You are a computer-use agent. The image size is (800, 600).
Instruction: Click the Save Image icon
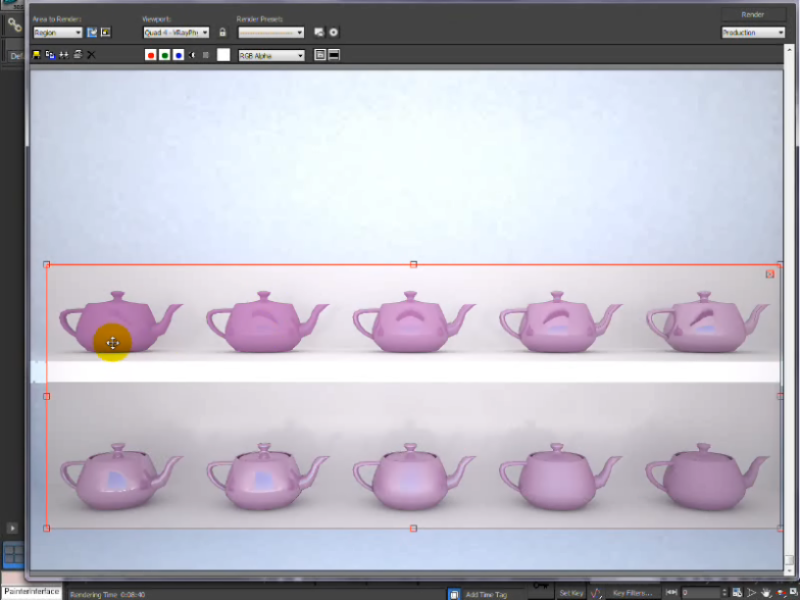(37, 55)
